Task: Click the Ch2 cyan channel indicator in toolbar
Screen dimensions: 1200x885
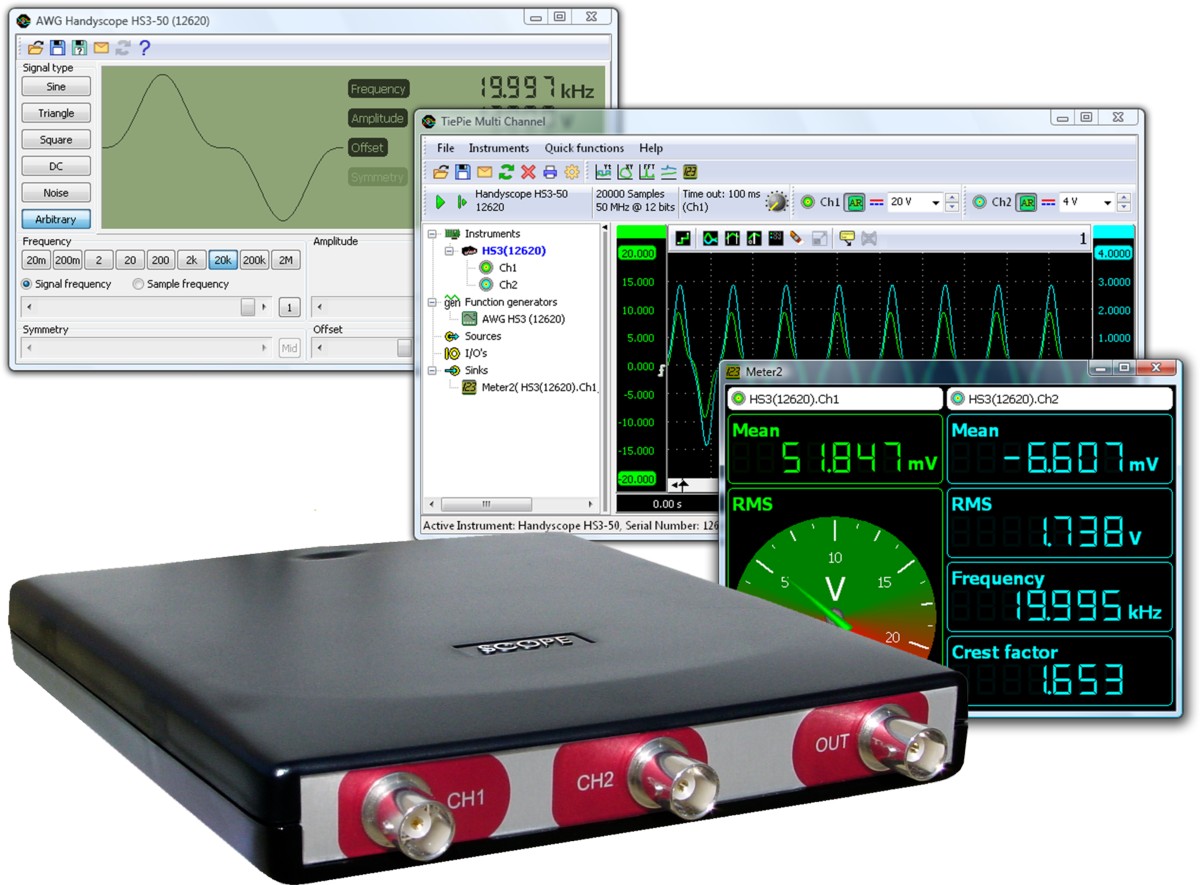Action: click(x=980, y=202)
